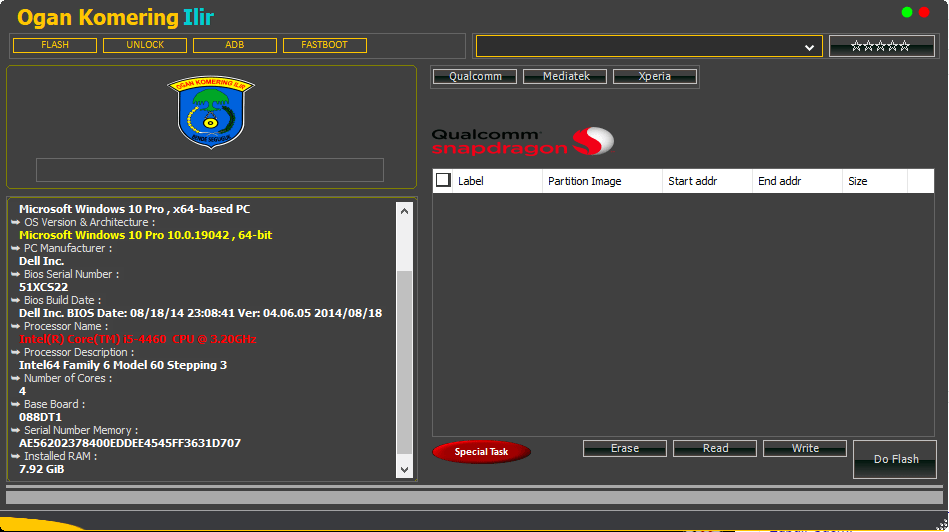Click the Qualcomm Snapdragon logo
This screenshot has width=949, height=532.
tap(522, 142)
